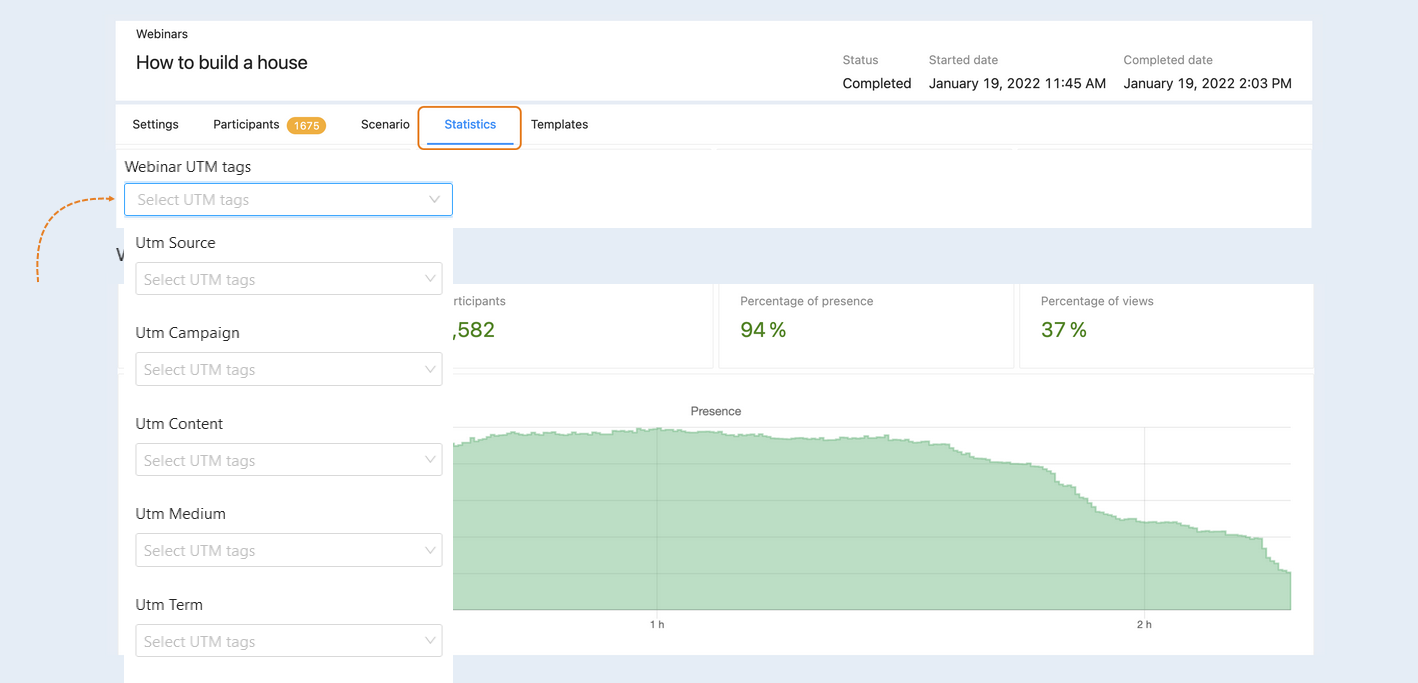
Task: Click the Utm Content dropdown arrow
Action: pos(430,460)
